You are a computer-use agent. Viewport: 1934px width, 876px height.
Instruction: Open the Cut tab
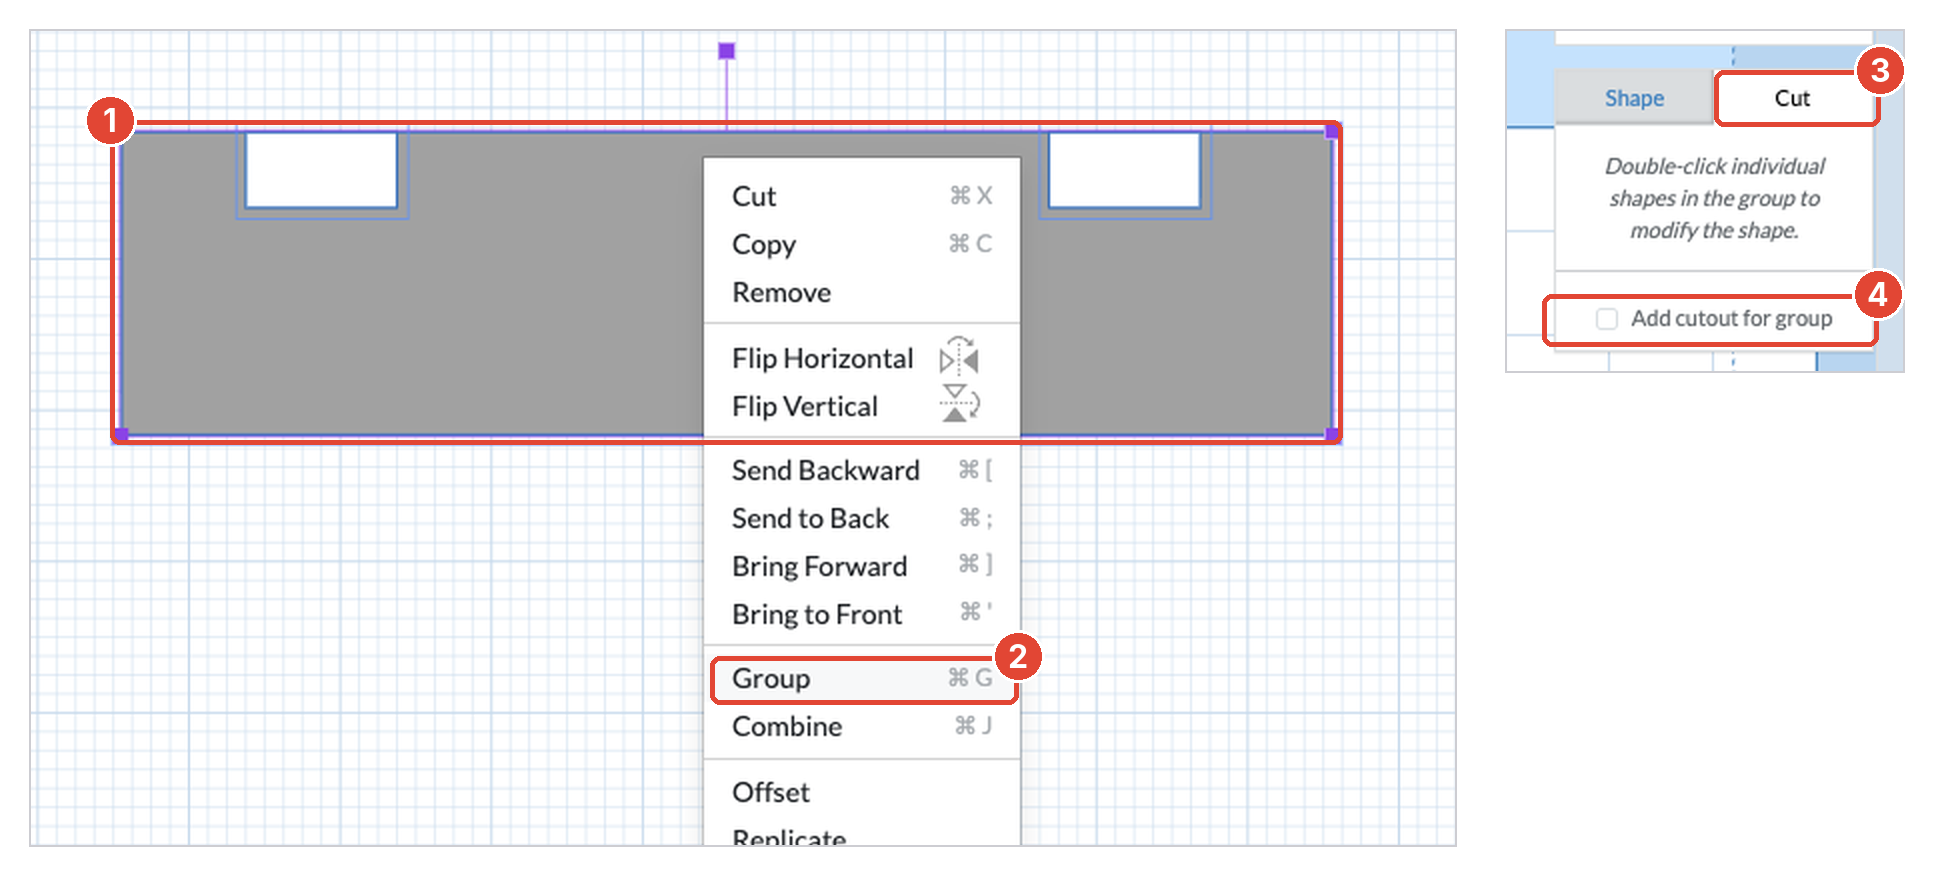[x=1792, y=98]
